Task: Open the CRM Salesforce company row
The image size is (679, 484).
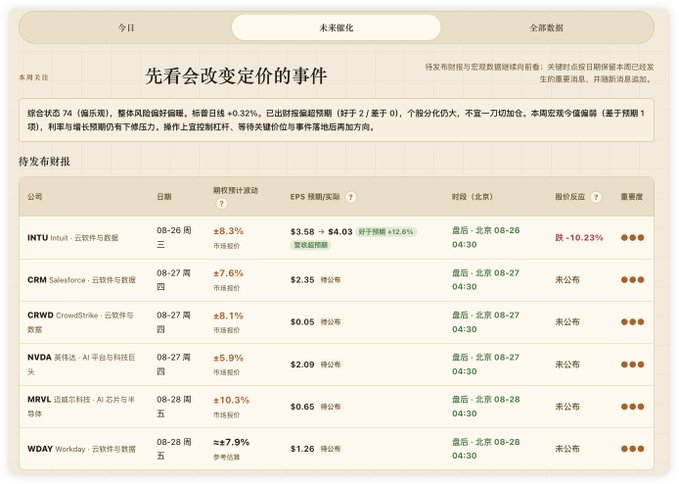Action: [x=336, y=280]
